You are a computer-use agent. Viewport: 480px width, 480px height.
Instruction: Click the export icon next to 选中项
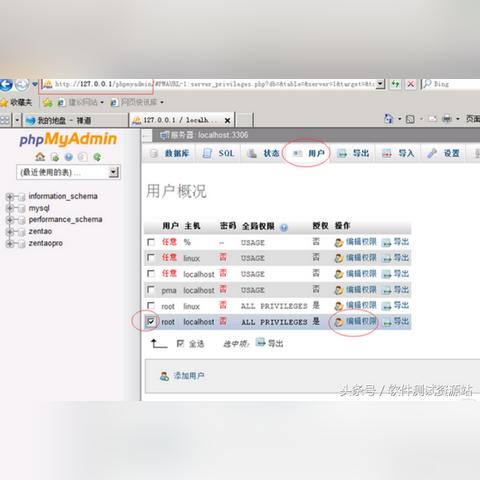(x=261, y=342)
